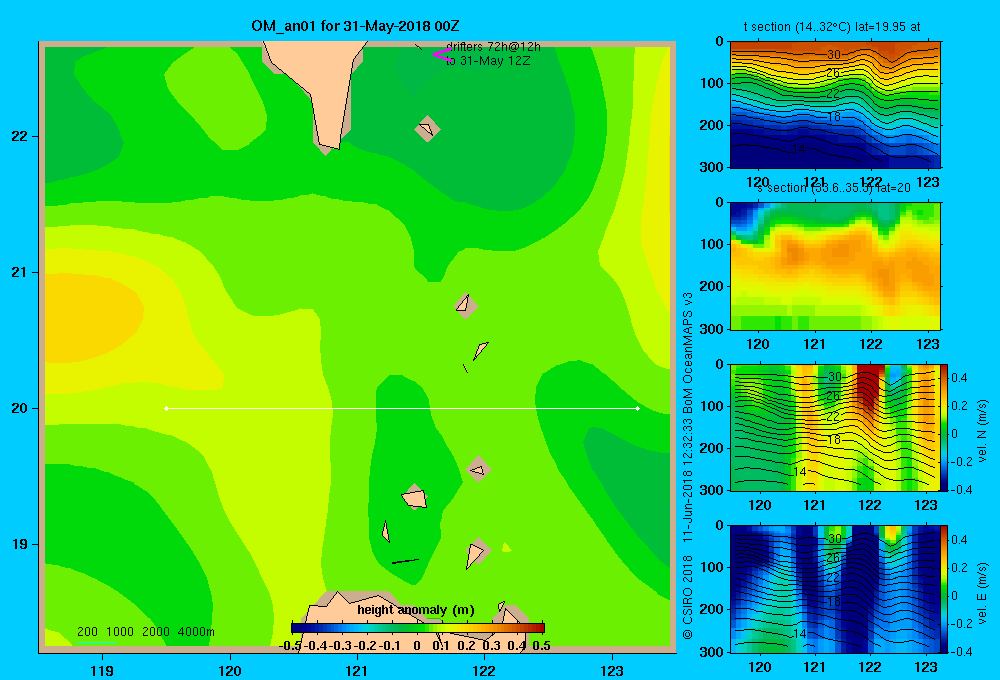Screen dimensions: 1000x680
Task: Click the 's section' salinity panel title
Action: point(834,188)
